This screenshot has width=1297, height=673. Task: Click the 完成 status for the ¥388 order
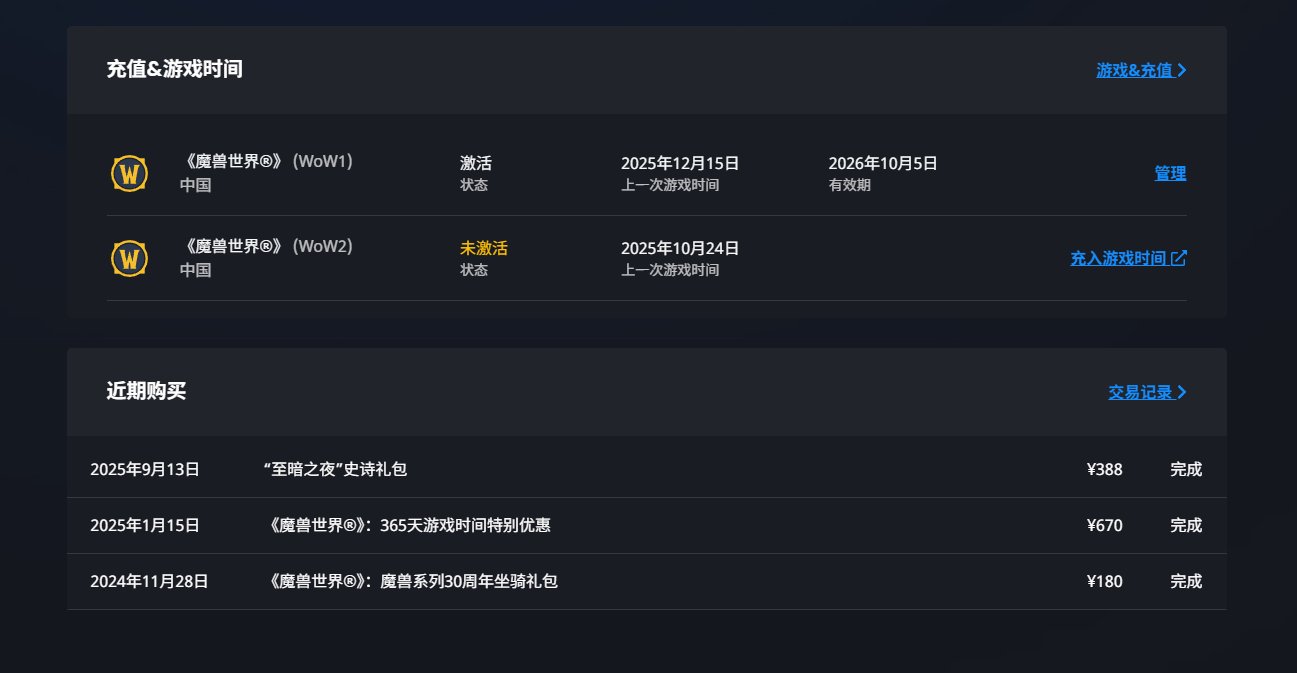tap(1186, 469)
